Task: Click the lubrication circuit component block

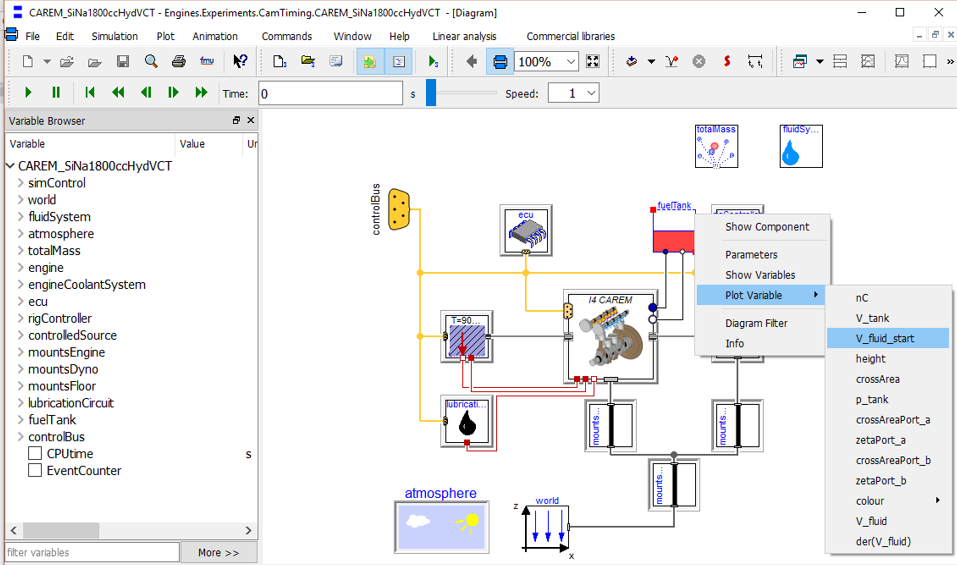Action: 466,421
